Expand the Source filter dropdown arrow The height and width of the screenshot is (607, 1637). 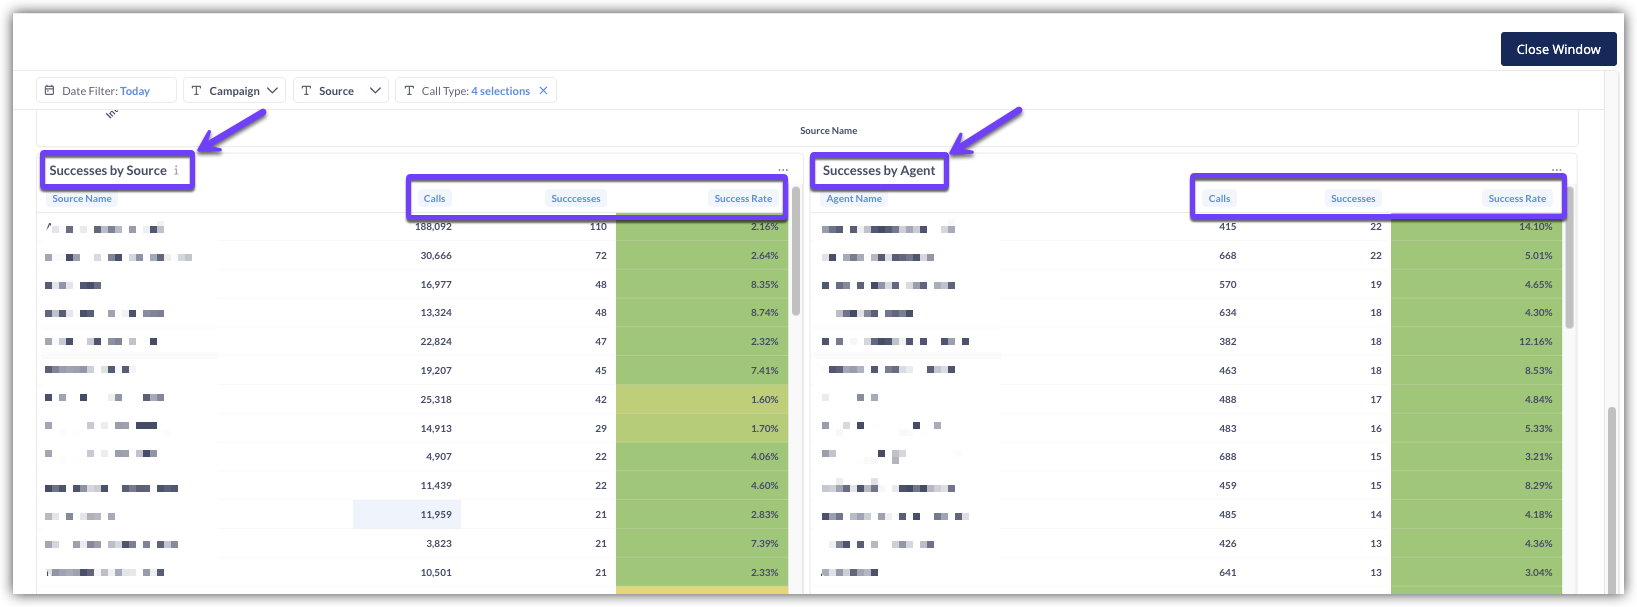tap(375, 91)
